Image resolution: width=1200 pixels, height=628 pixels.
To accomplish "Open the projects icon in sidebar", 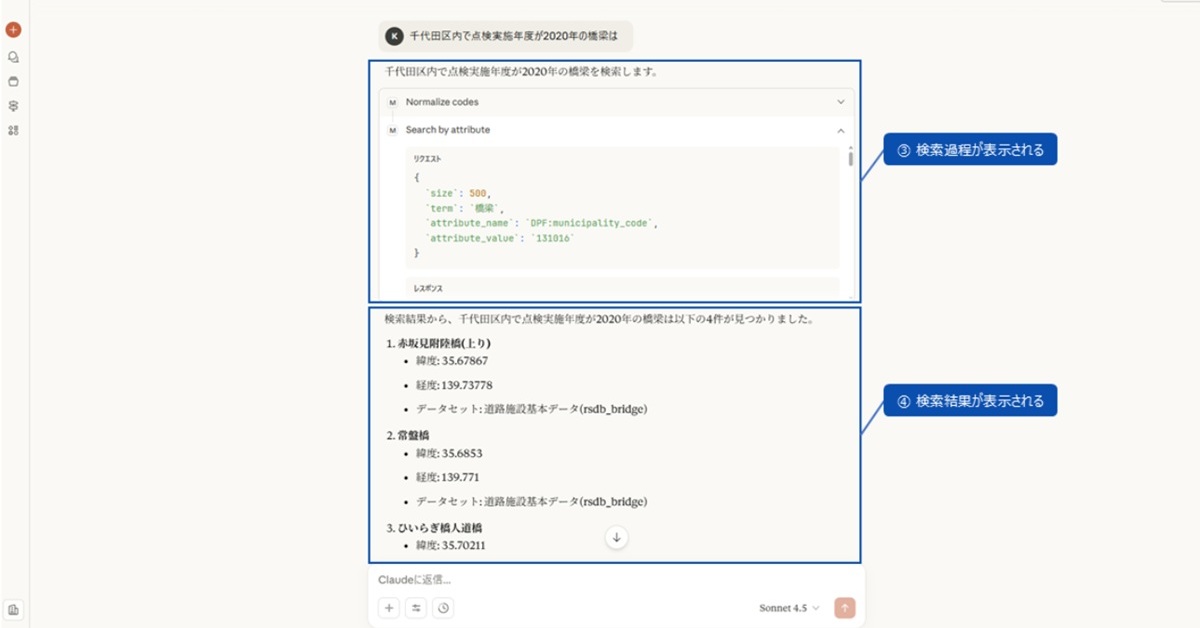I will tap(13, 82).
